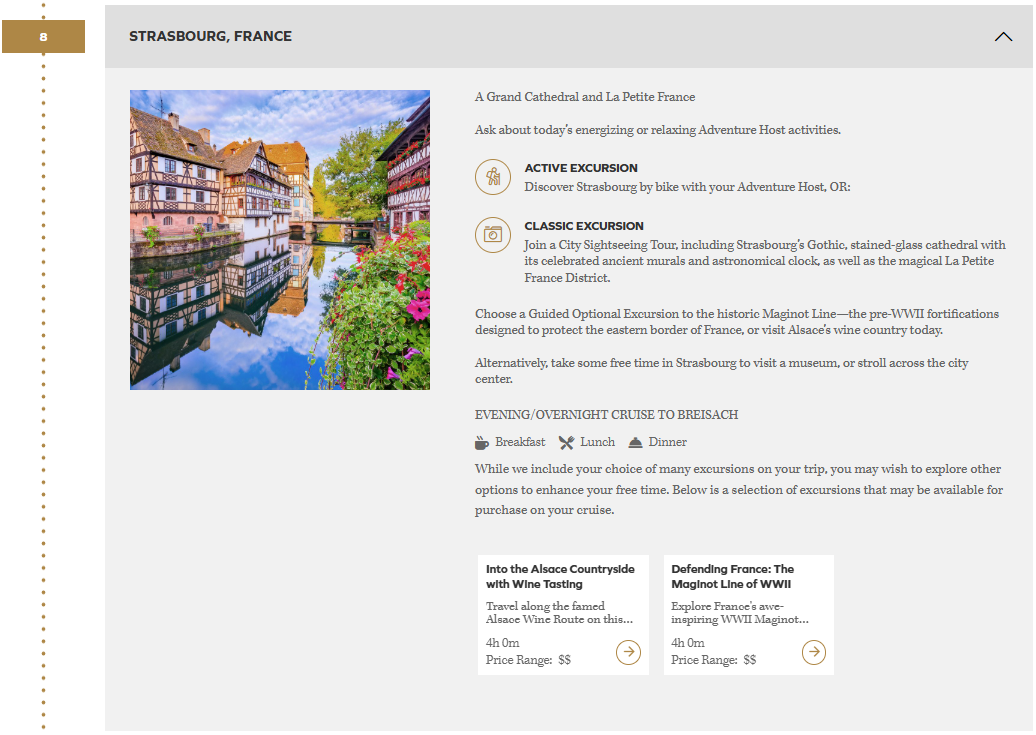The image size is (1036, 735).
Task: Click the Alsace Wine Route description text
Action: [559, 613]
